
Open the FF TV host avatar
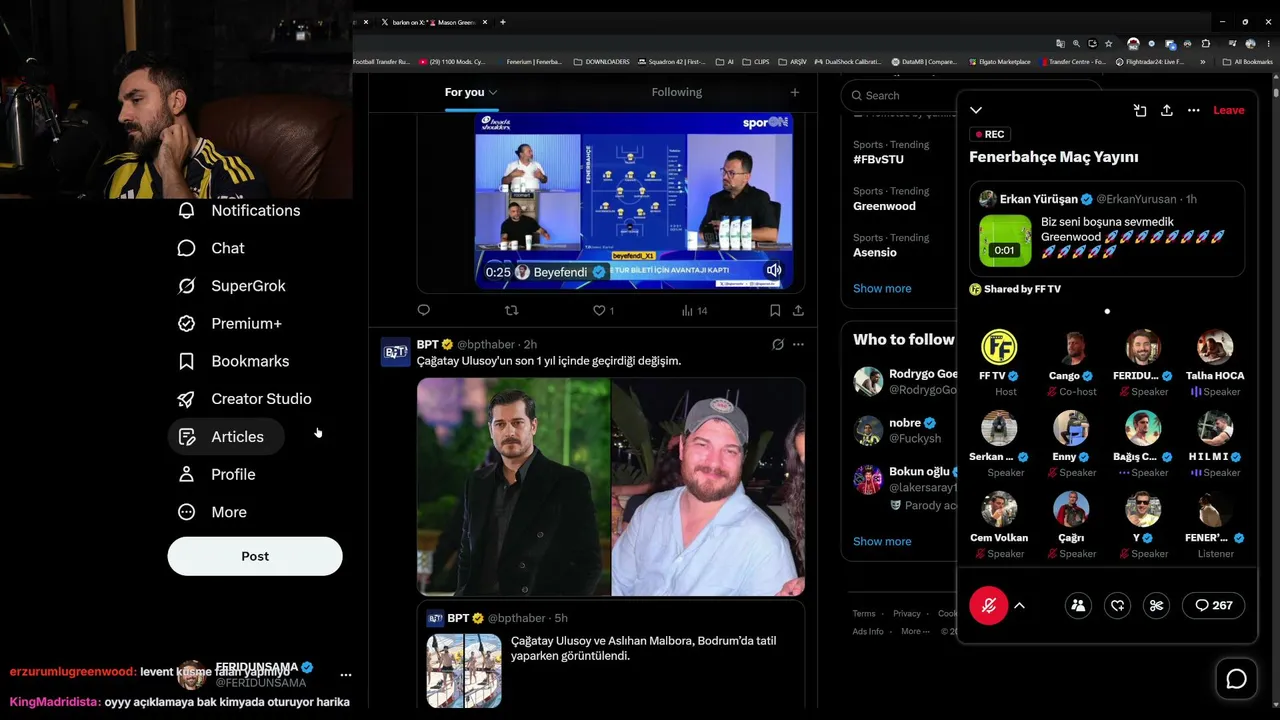[999, 347]
